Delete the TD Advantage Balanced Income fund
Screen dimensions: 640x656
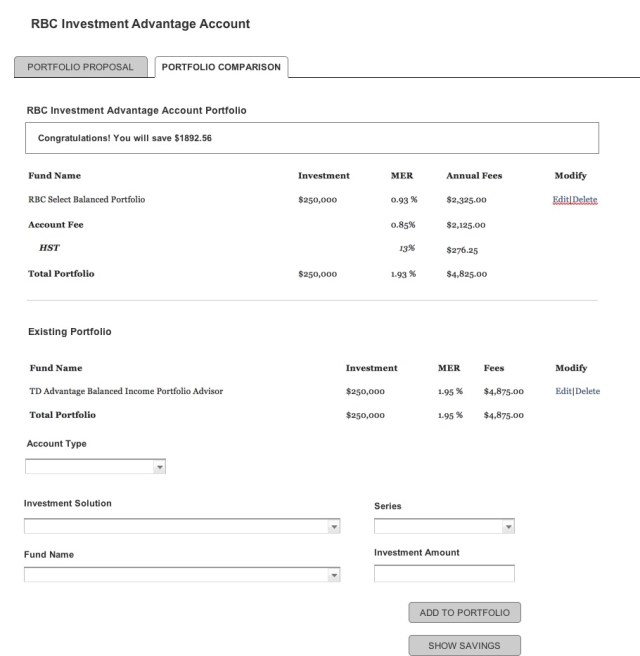[588, 391]
